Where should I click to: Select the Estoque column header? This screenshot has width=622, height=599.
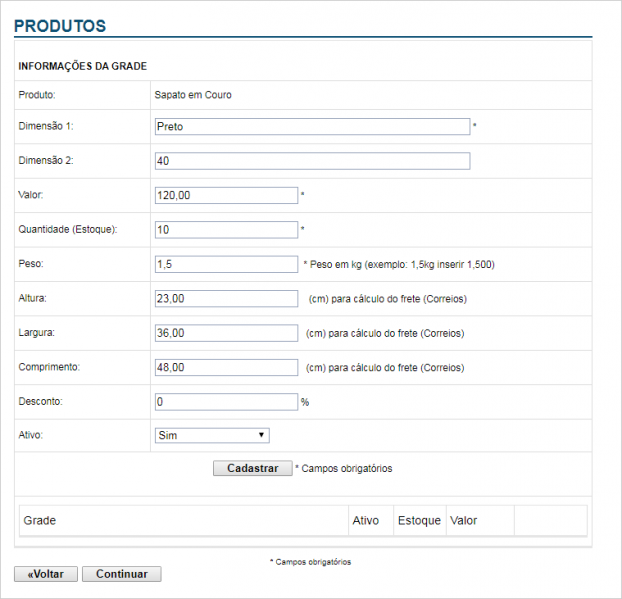419,521
